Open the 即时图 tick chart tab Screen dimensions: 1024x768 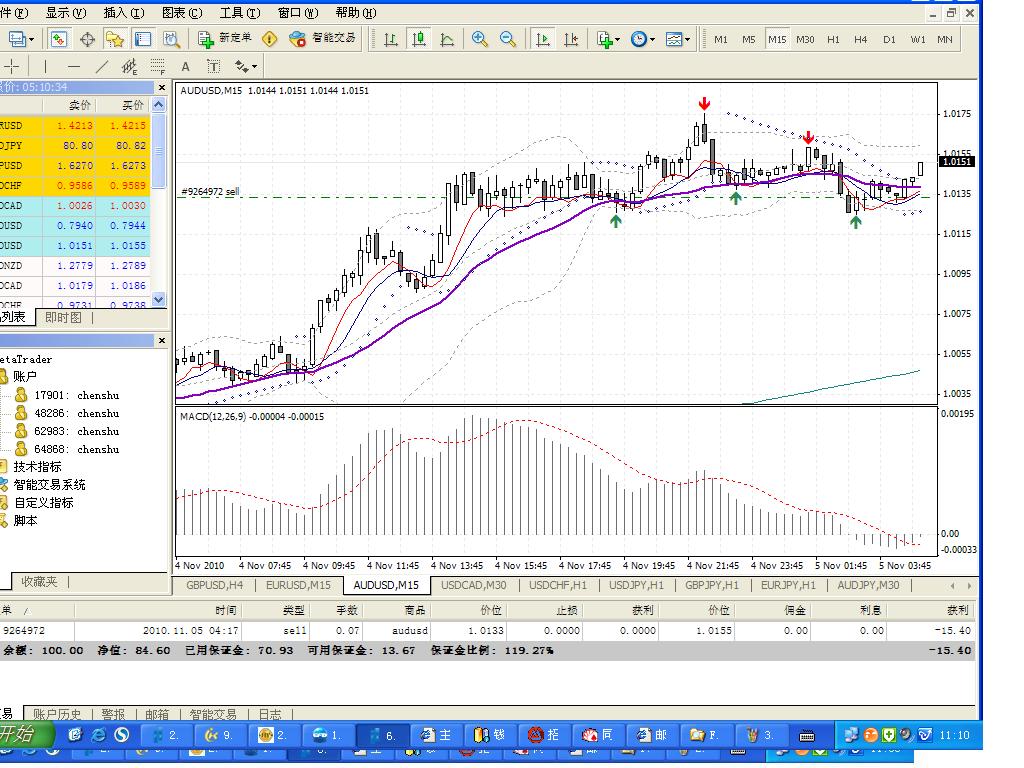pyautogui.click(x=63, y=317)
